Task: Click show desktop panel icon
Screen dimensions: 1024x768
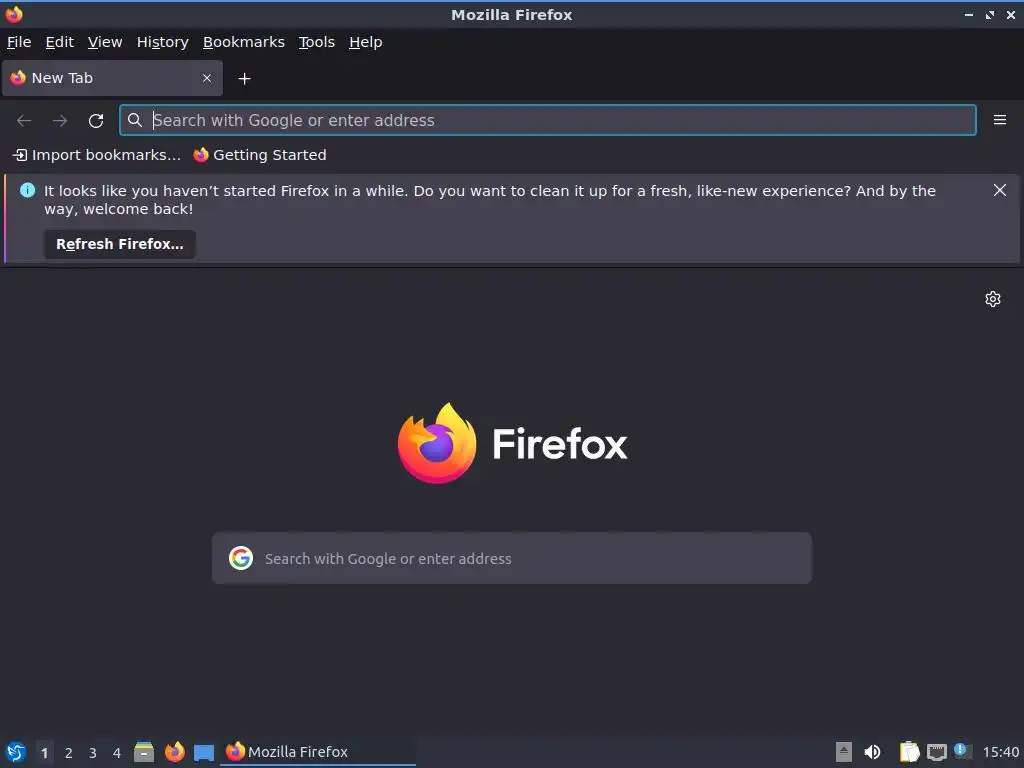Action: click(204, 752)
